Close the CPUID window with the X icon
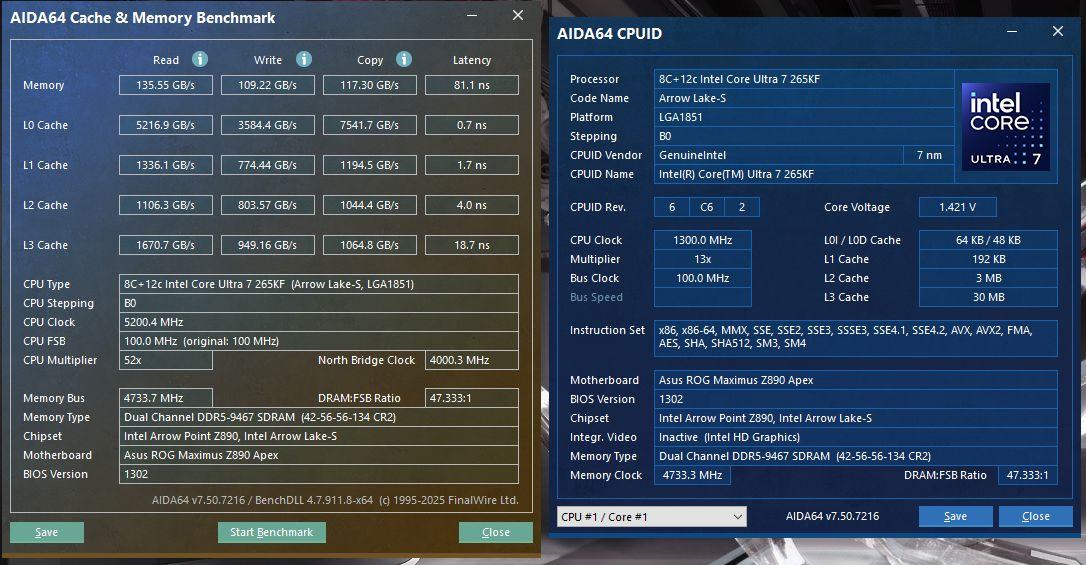This screenshot has width=1086, height=565. coord(1058,31)
